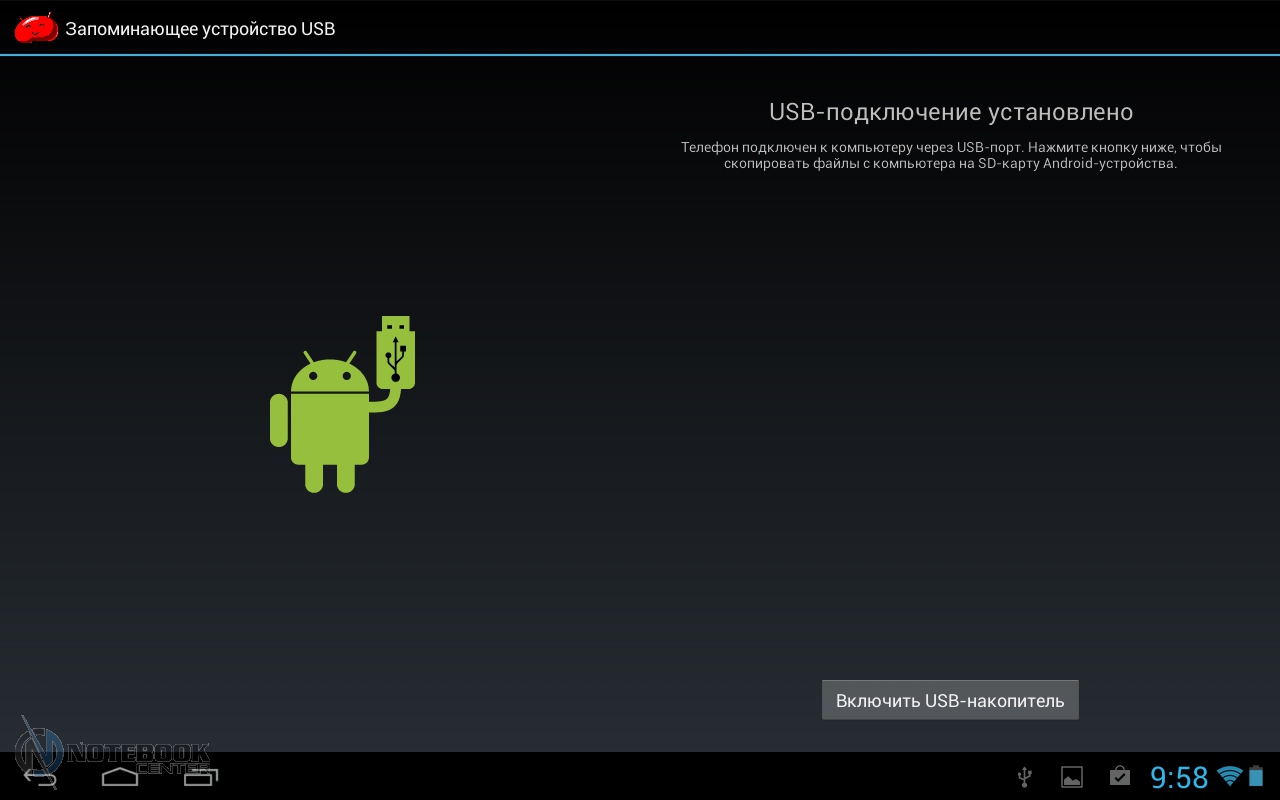The height and width of the screenshot is (800, 1280).
Task: Tap the shopping bag notification icon
Action: tap(1119, 777)
